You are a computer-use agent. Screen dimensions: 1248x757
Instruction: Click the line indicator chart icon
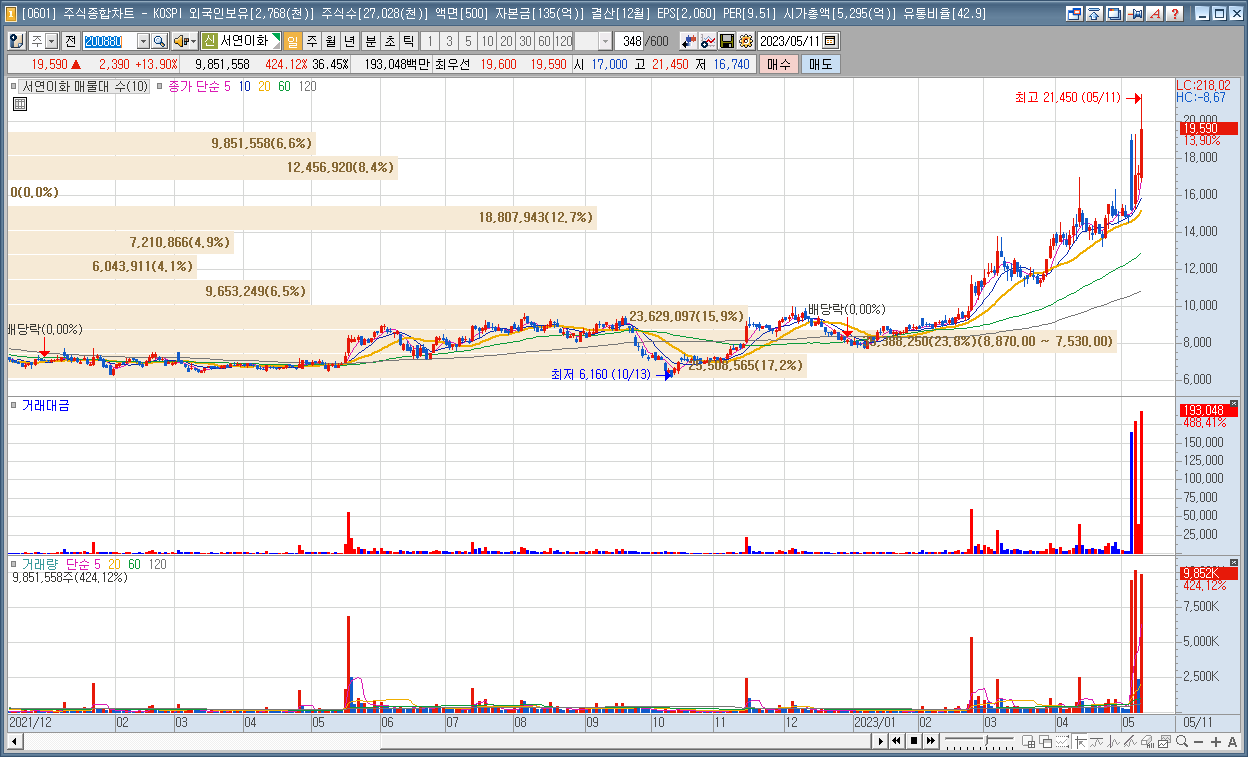click(x=708, y=41)
